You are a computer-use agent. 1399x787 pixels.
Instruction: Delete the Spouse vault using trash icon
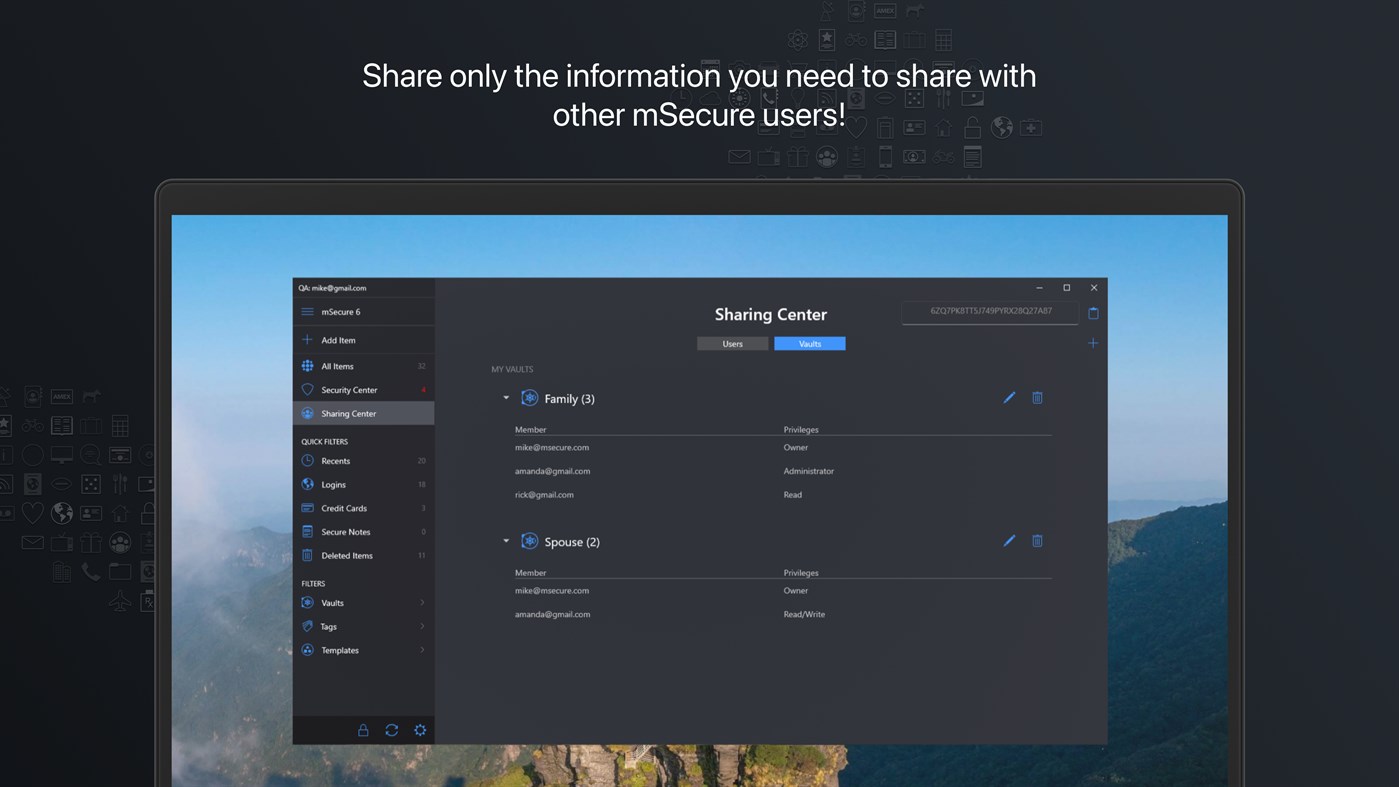tap(1037, 541)
